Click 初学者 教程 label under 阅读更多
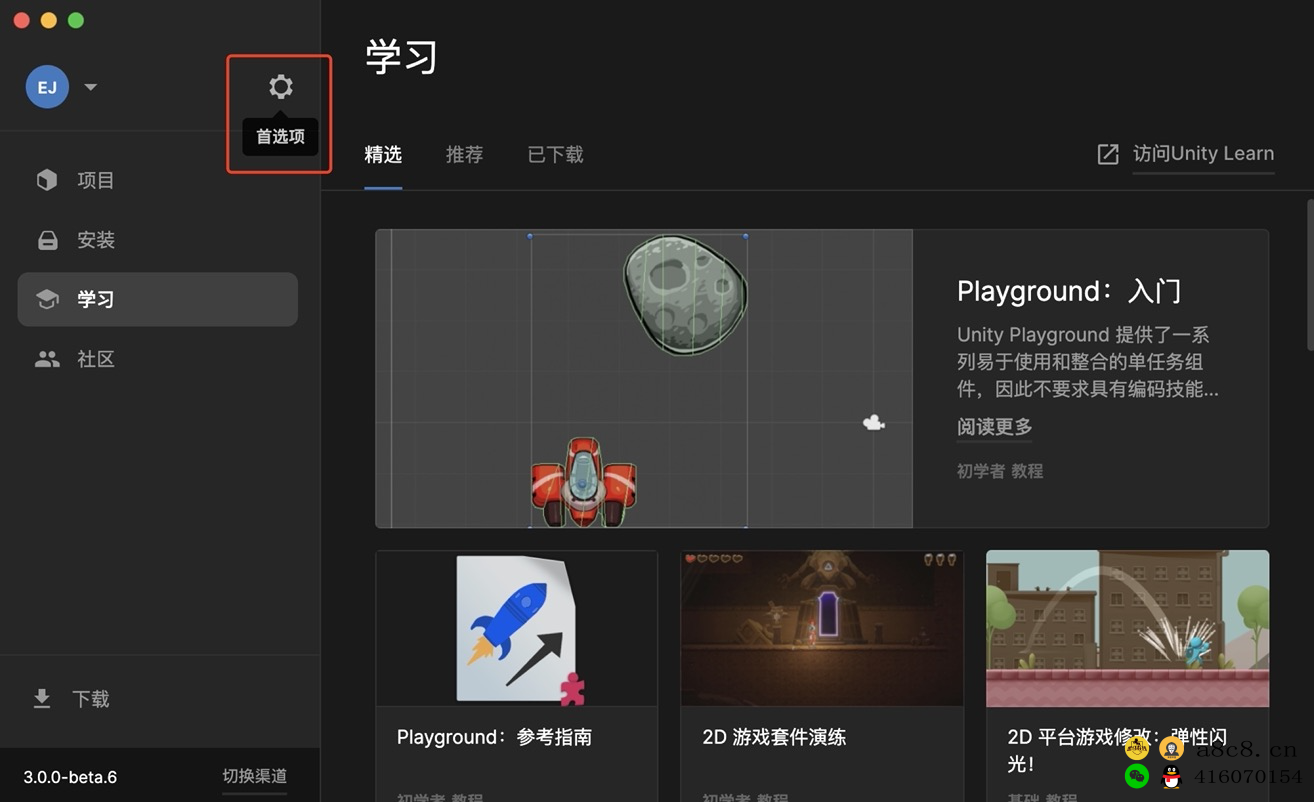Image resolution: width=1314 pixels, height=802 pixels. 1000,471
